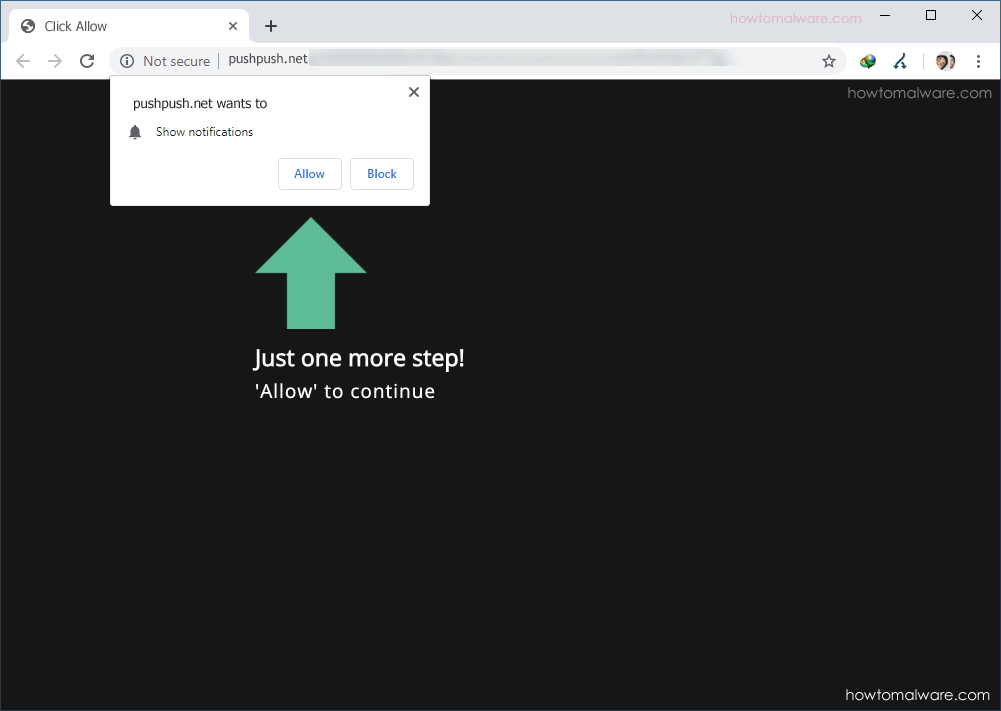Open a new browser tab
The height and width of the screenshot is (711, 1001).
click(270, 26)
